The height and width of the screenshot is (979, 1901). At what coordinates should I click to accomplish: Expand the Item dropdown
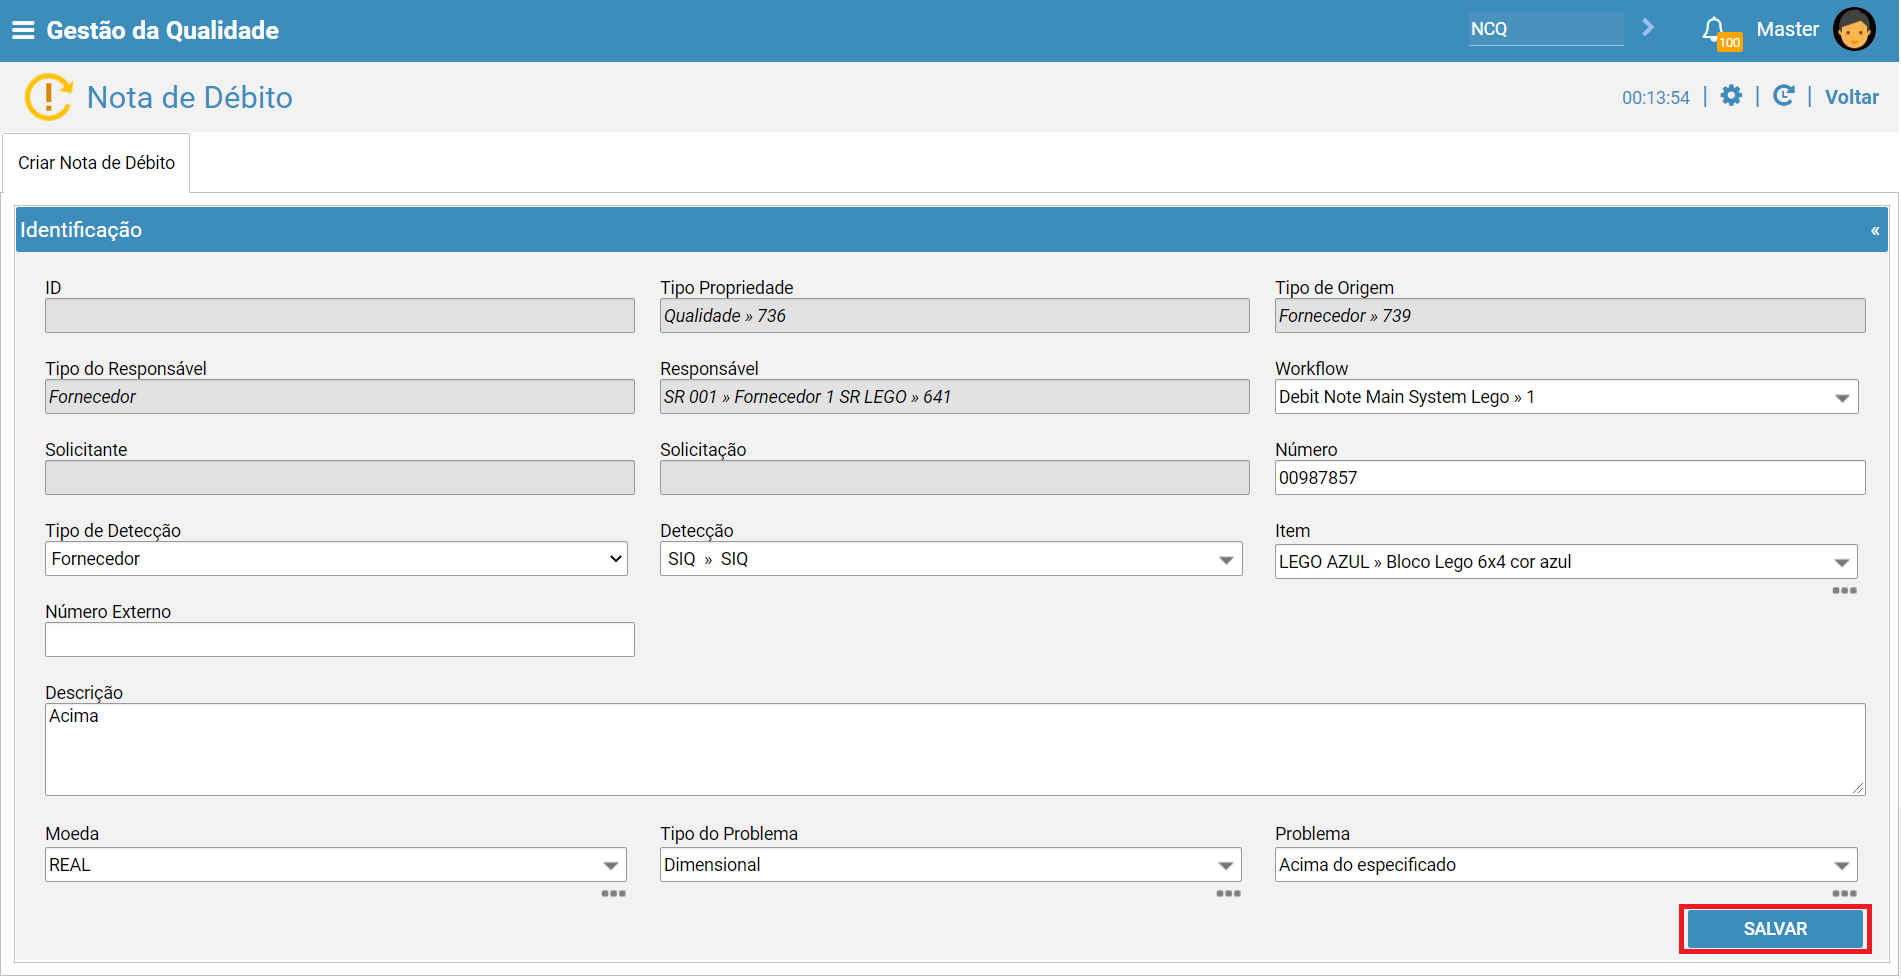(1841, 563)
